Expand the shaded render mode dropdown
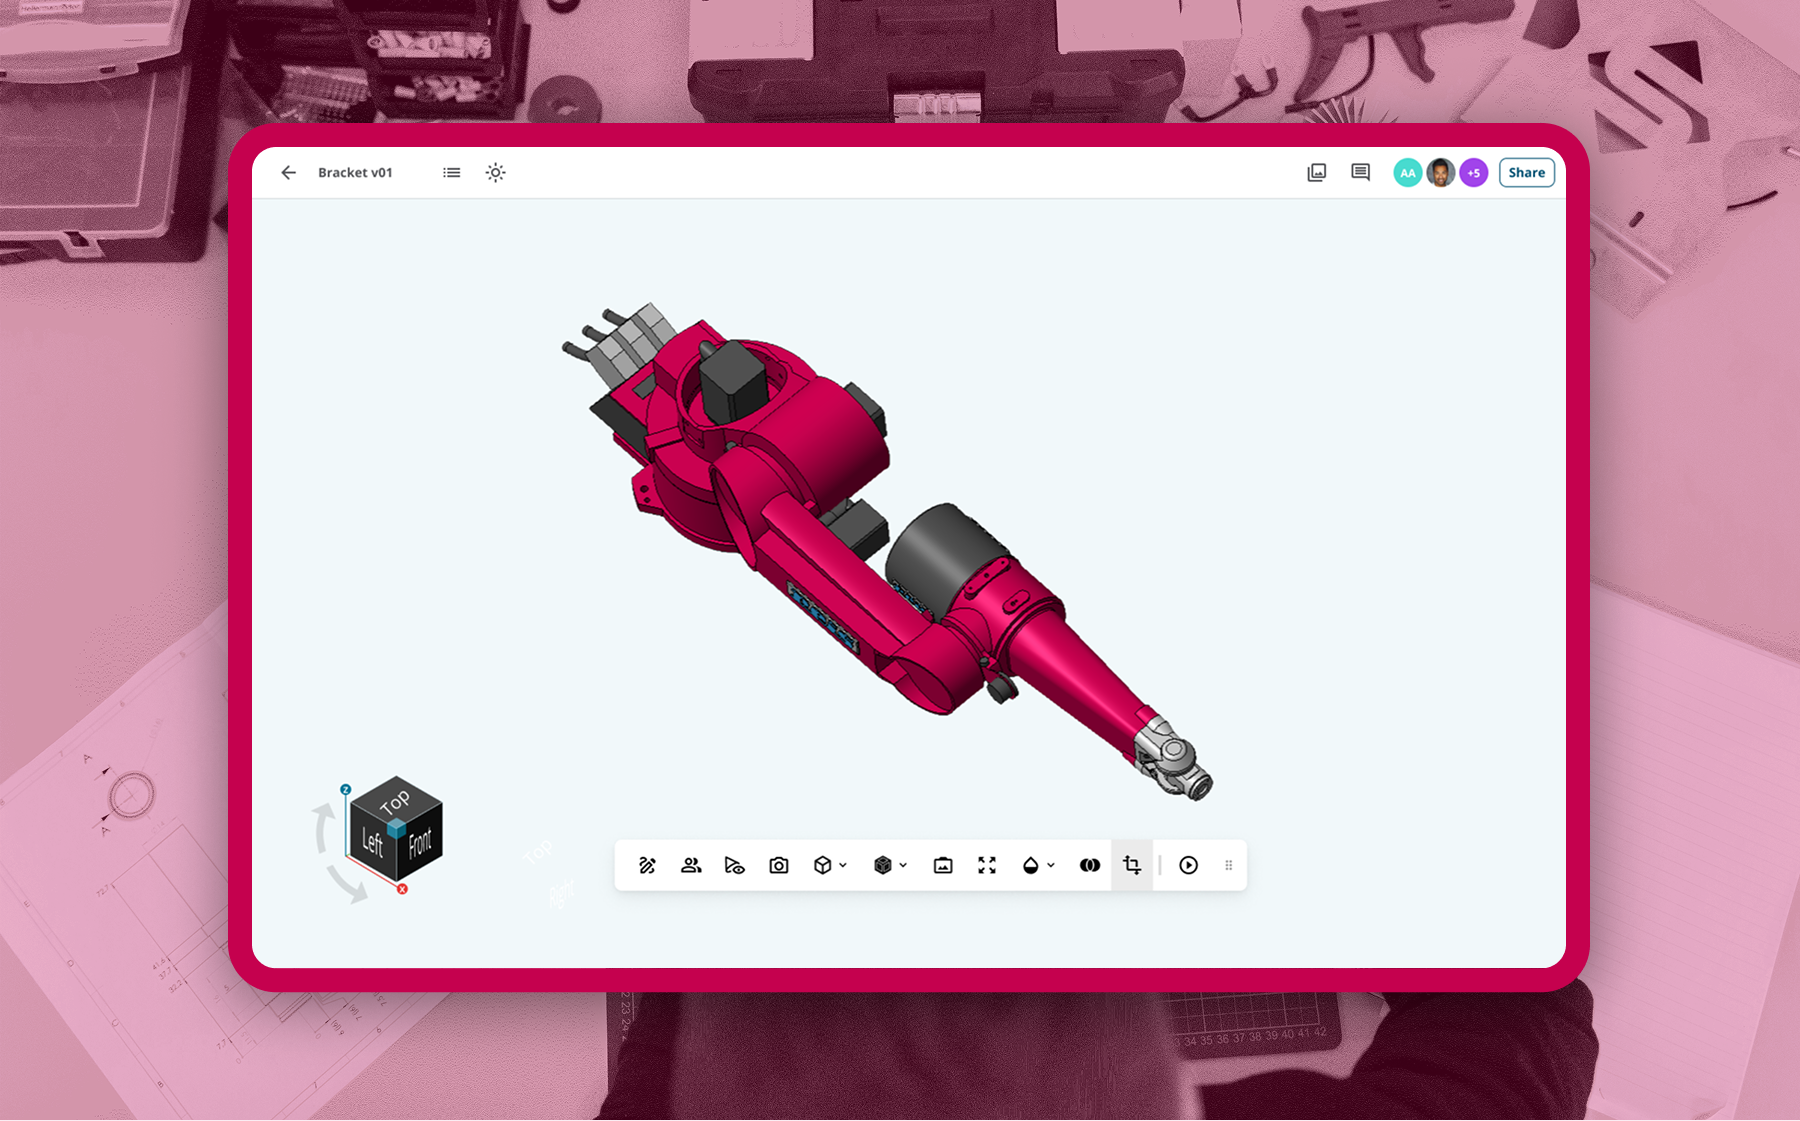This screenshot has width=1800, height=1121. (x=904, y=866)
